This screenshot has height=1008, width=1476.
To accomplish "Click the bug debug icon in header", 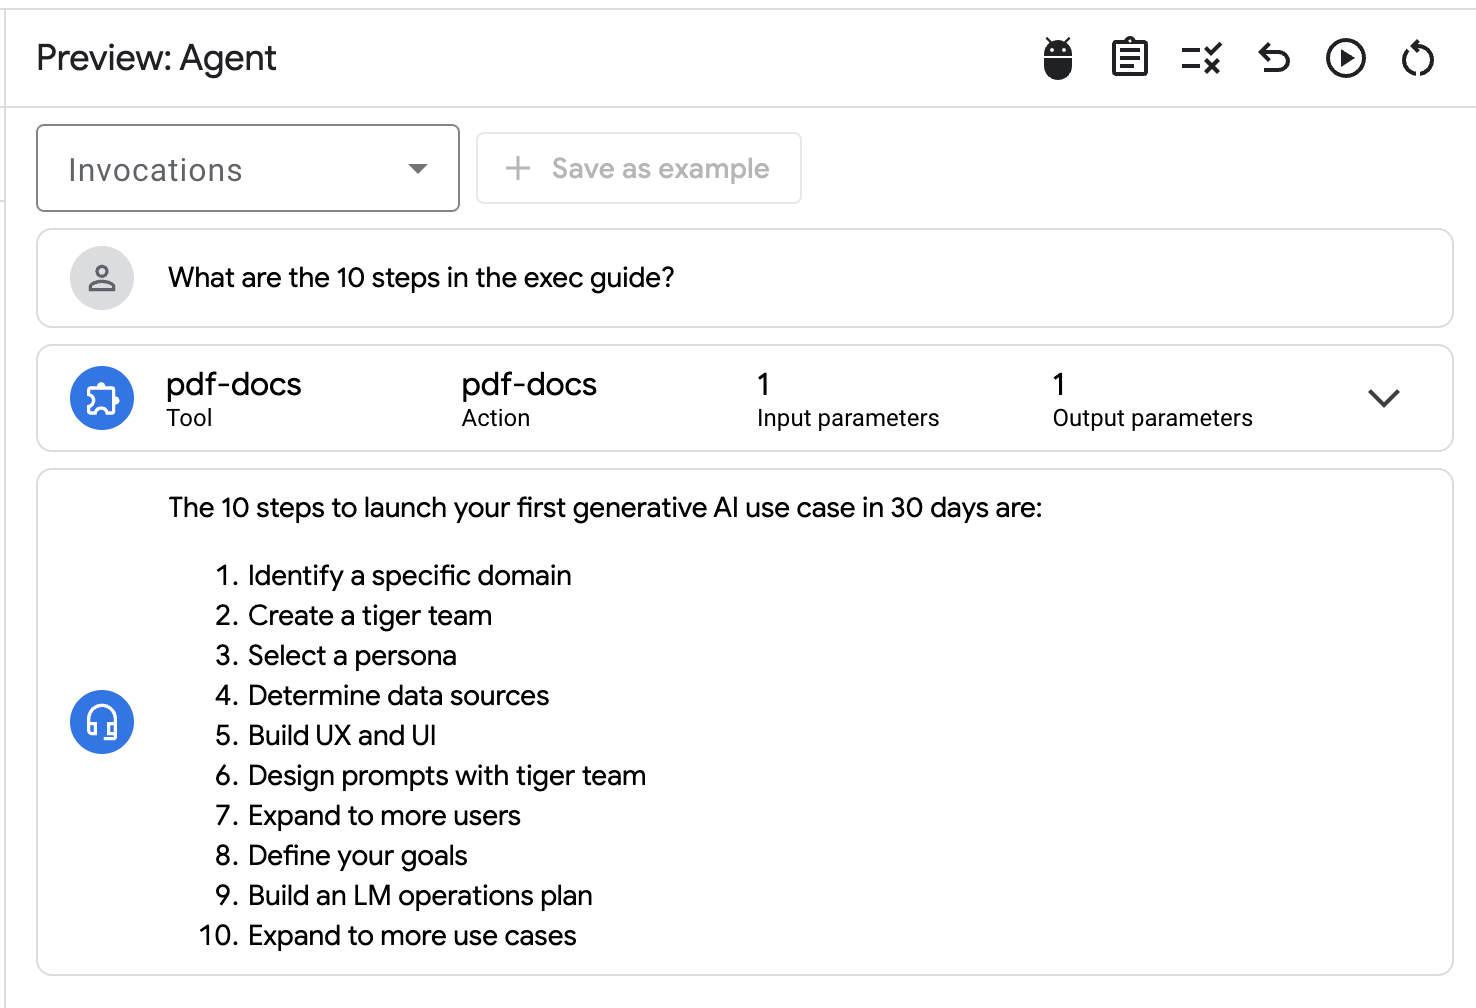I will (1057, 59).
